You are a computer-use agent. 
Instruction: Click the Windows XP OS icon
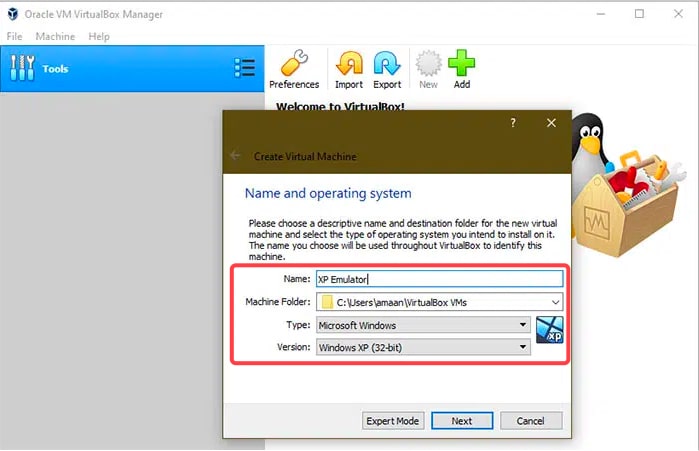click(x=549, y=330)
